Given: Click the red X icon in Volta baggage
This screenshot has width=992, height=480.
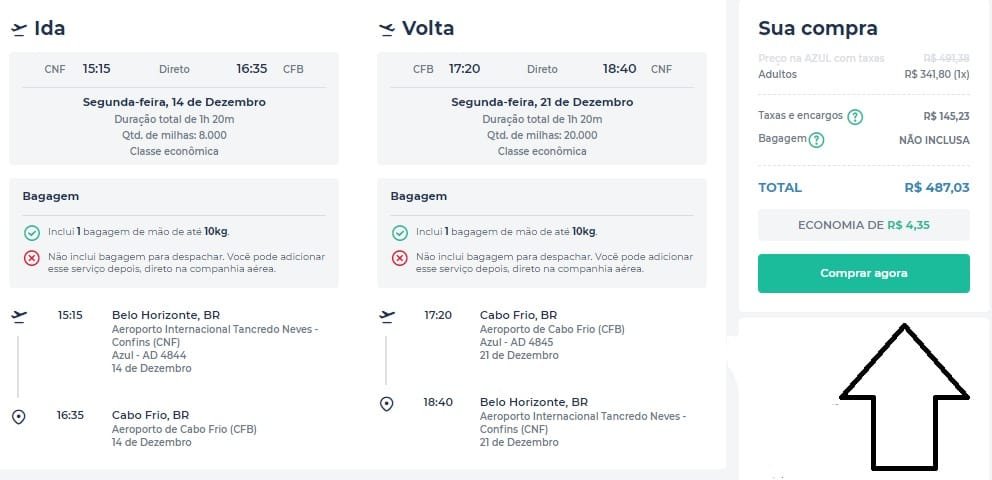Looking at the screenshot, I should pos(400,259).
